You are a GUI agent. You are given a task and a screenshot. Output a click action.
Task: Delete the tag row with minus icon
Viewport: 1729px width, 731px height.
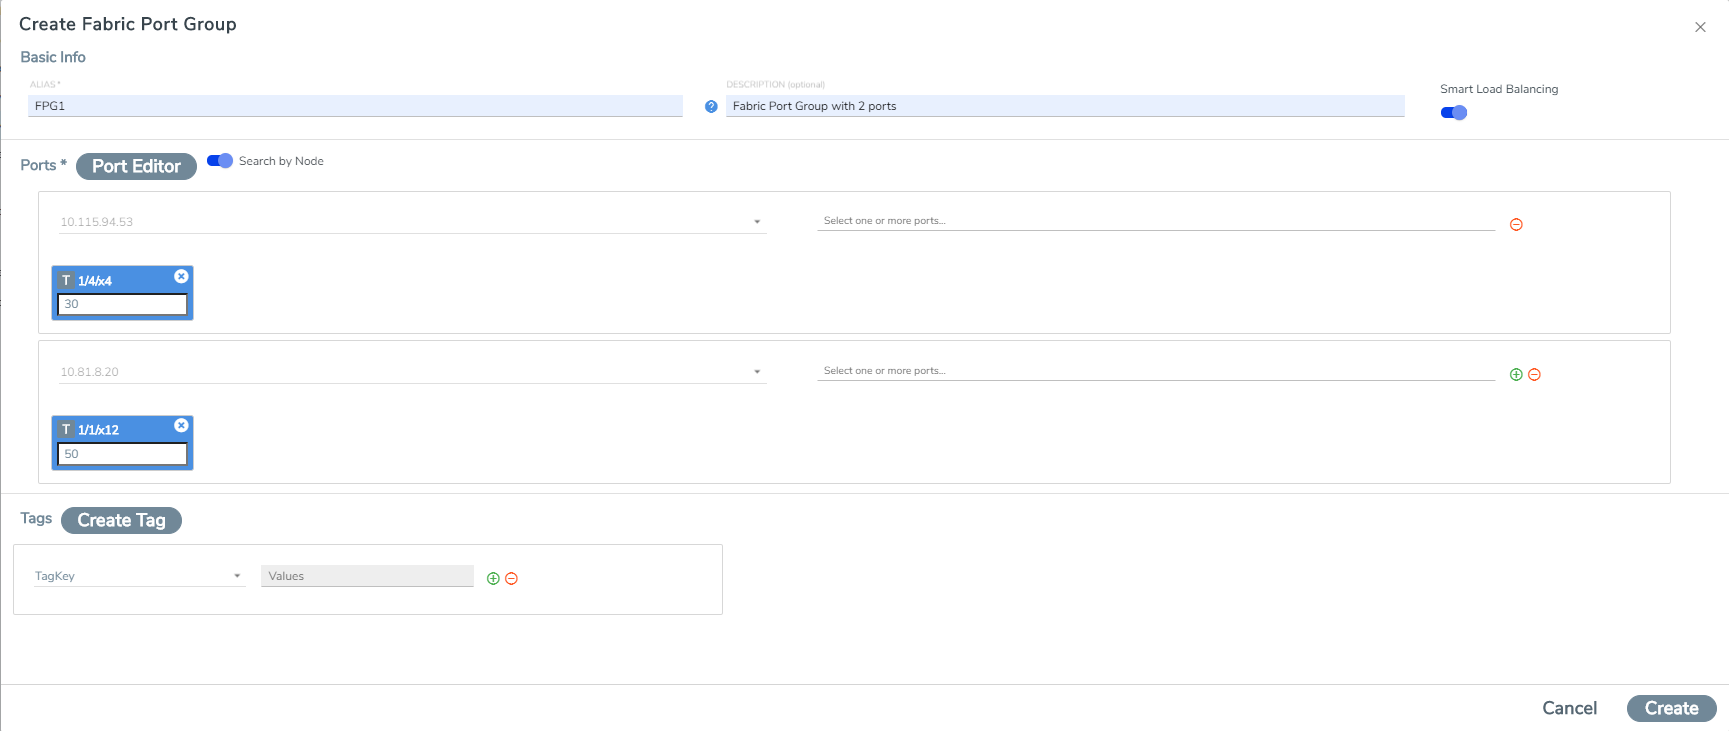[511, 579]
